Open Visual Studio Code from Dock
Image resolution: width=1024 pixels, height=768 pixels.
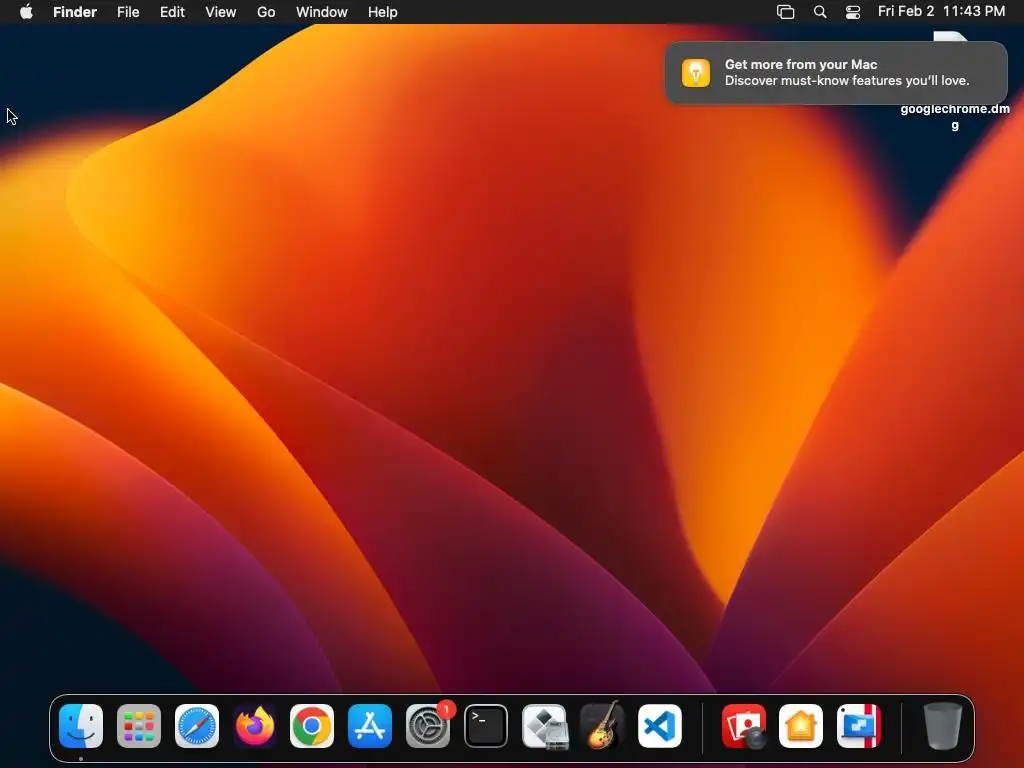660,726
